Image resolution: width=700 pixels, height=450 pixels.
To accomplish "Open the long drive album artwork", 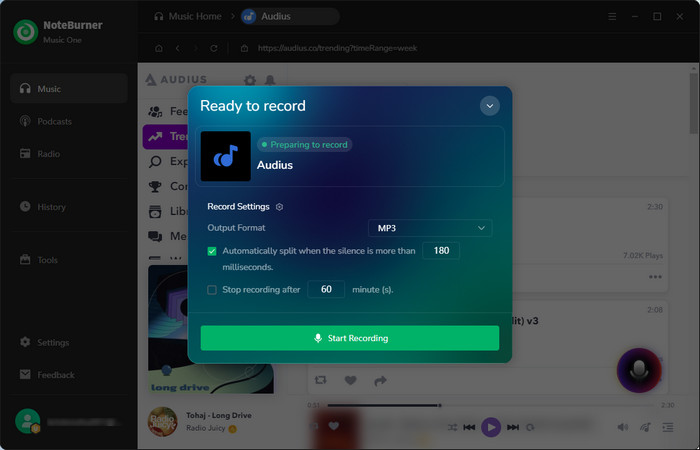I will pos(211,329).
